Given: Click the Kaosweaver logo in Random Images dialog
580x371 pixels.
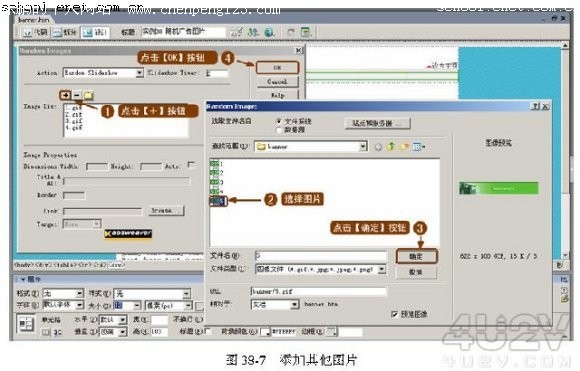Looking at the screenshot, I should 128,233.
